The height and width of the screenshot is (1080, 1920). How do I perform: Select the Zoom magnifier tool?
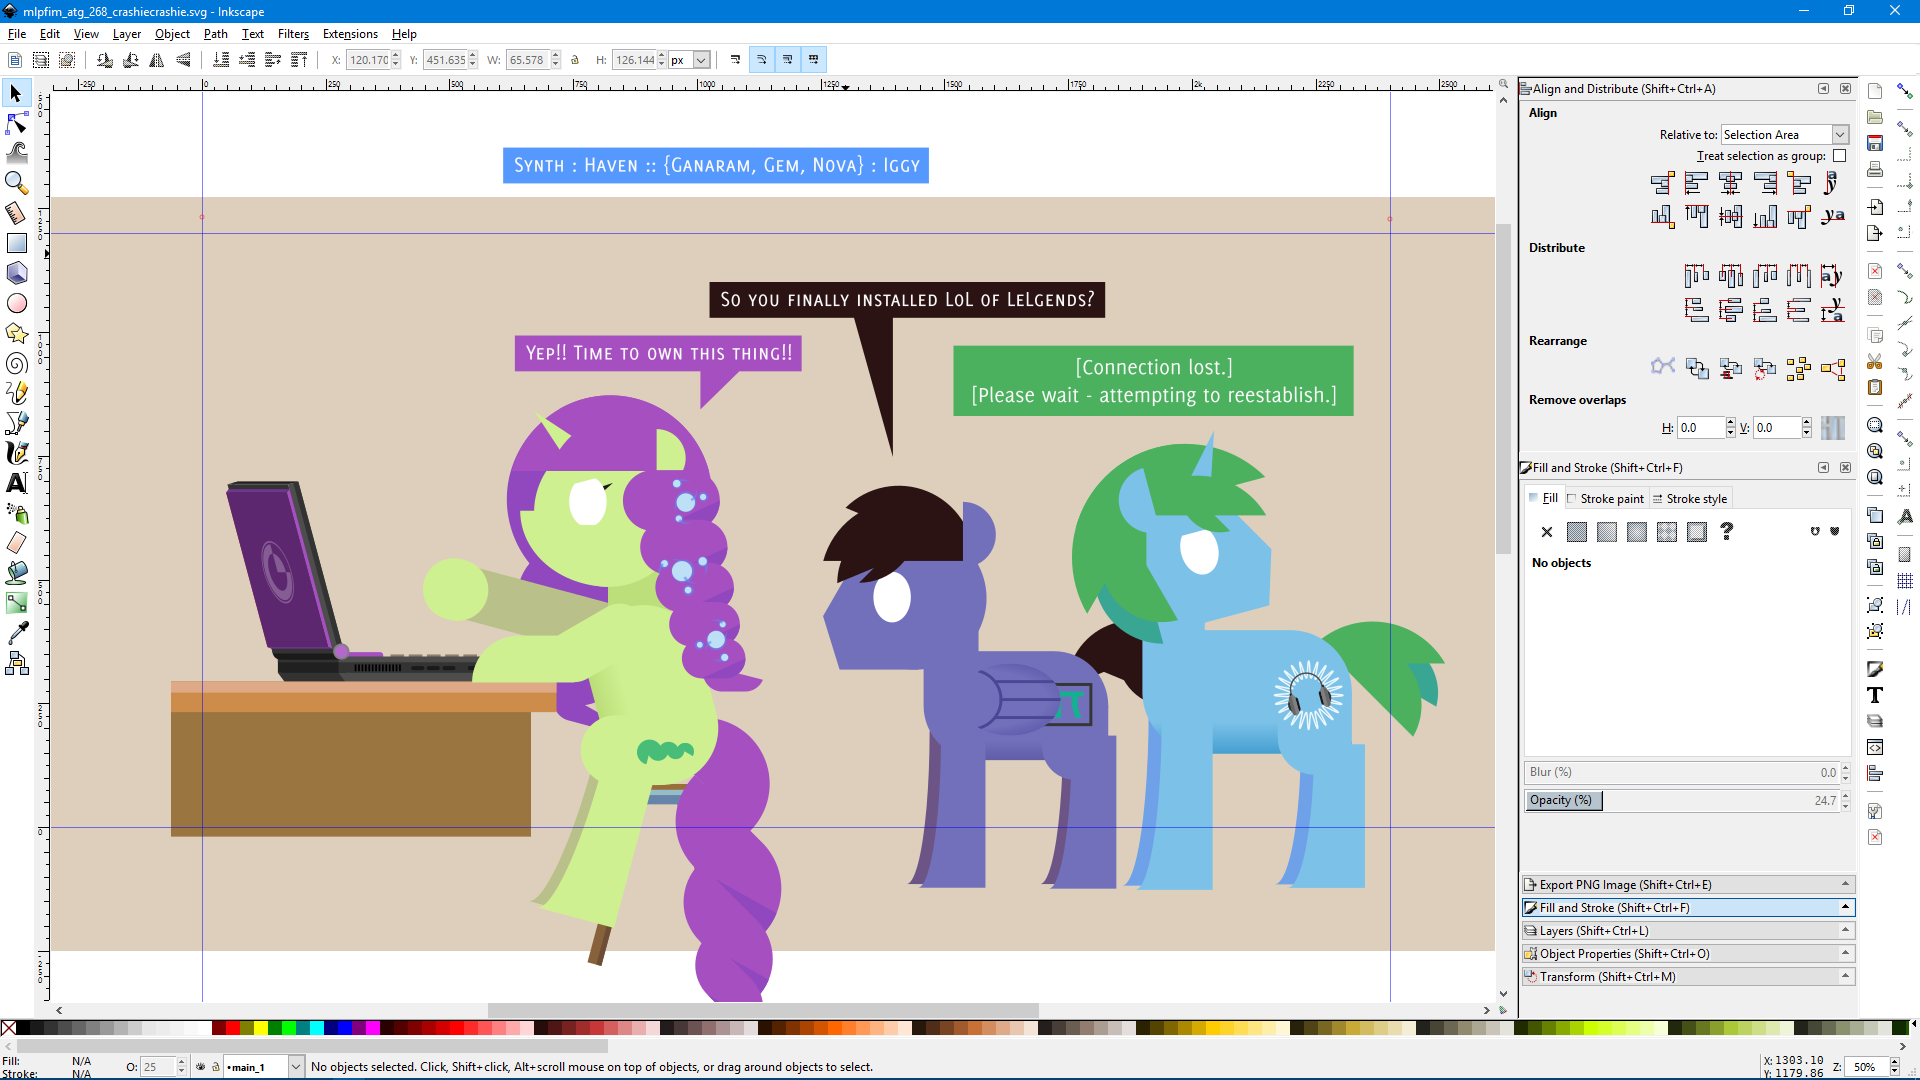pos(16,182)
